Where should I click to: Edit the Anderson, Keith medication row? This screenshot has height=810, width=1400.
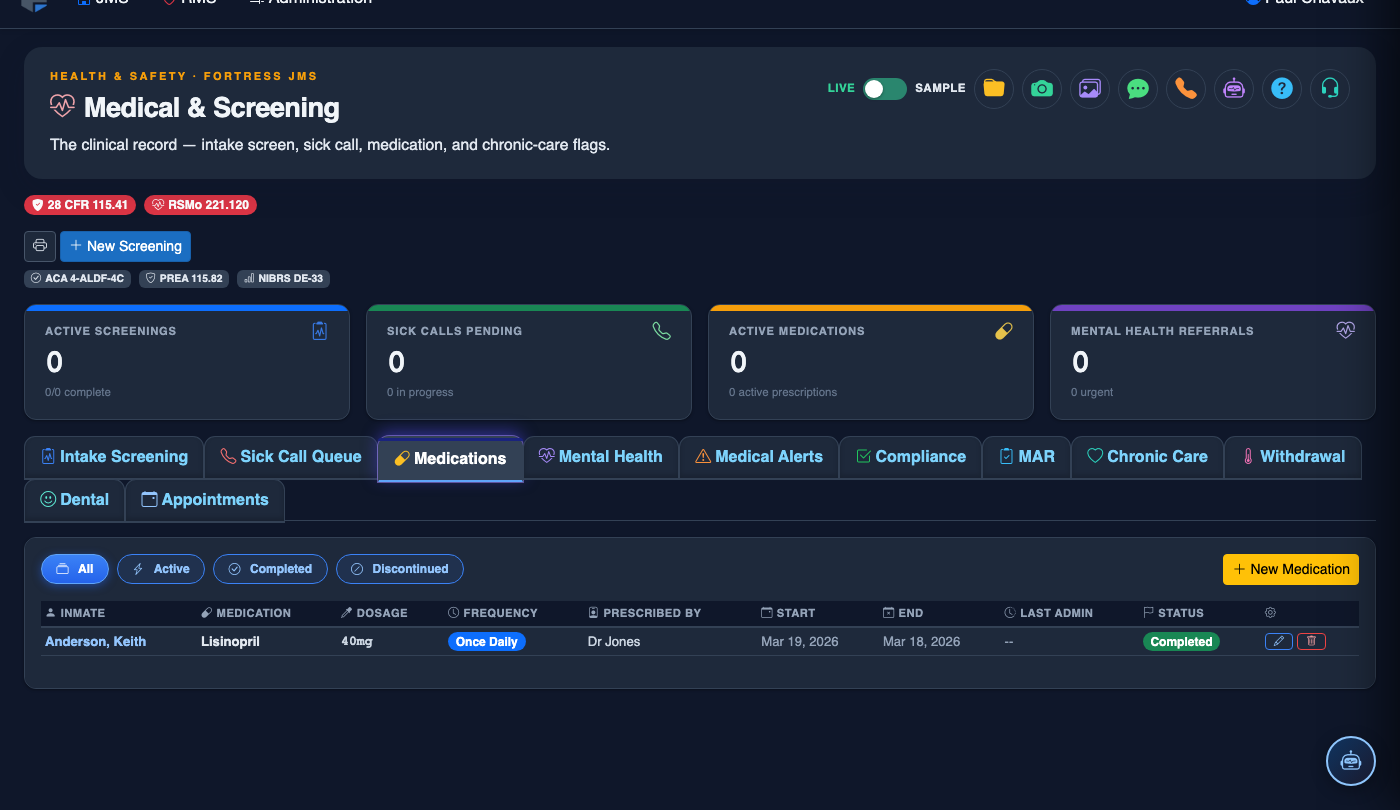[1278, 642]
